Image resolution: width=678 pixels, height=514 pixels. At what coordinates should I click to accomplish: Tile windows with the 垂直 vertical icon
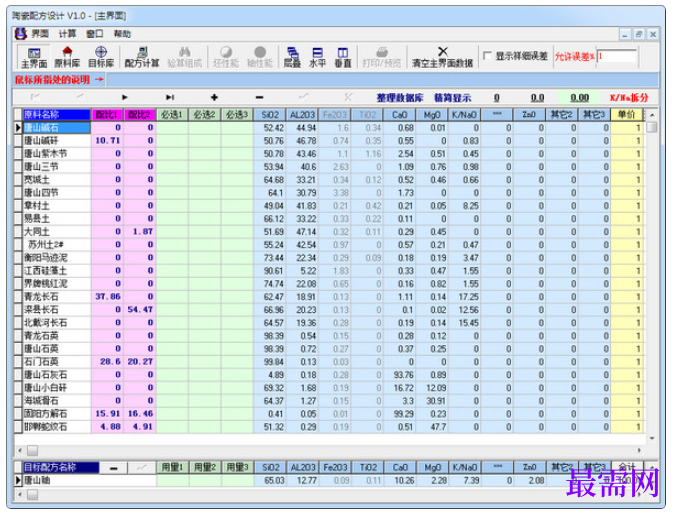[x=343, y=57]
